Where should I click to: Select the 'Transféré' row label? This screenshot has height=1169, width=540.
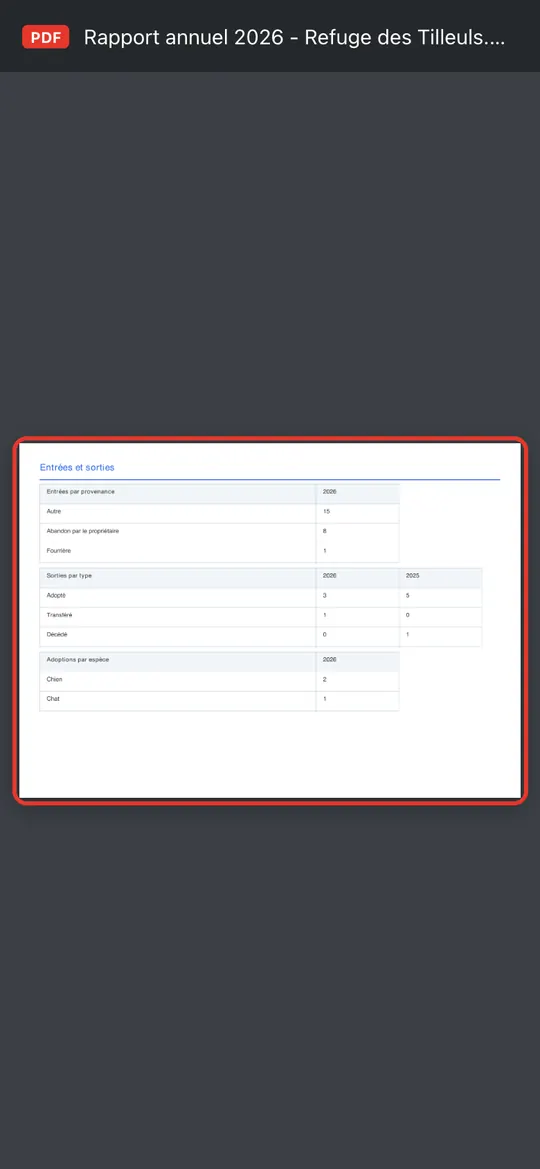[x=60, y=615]
